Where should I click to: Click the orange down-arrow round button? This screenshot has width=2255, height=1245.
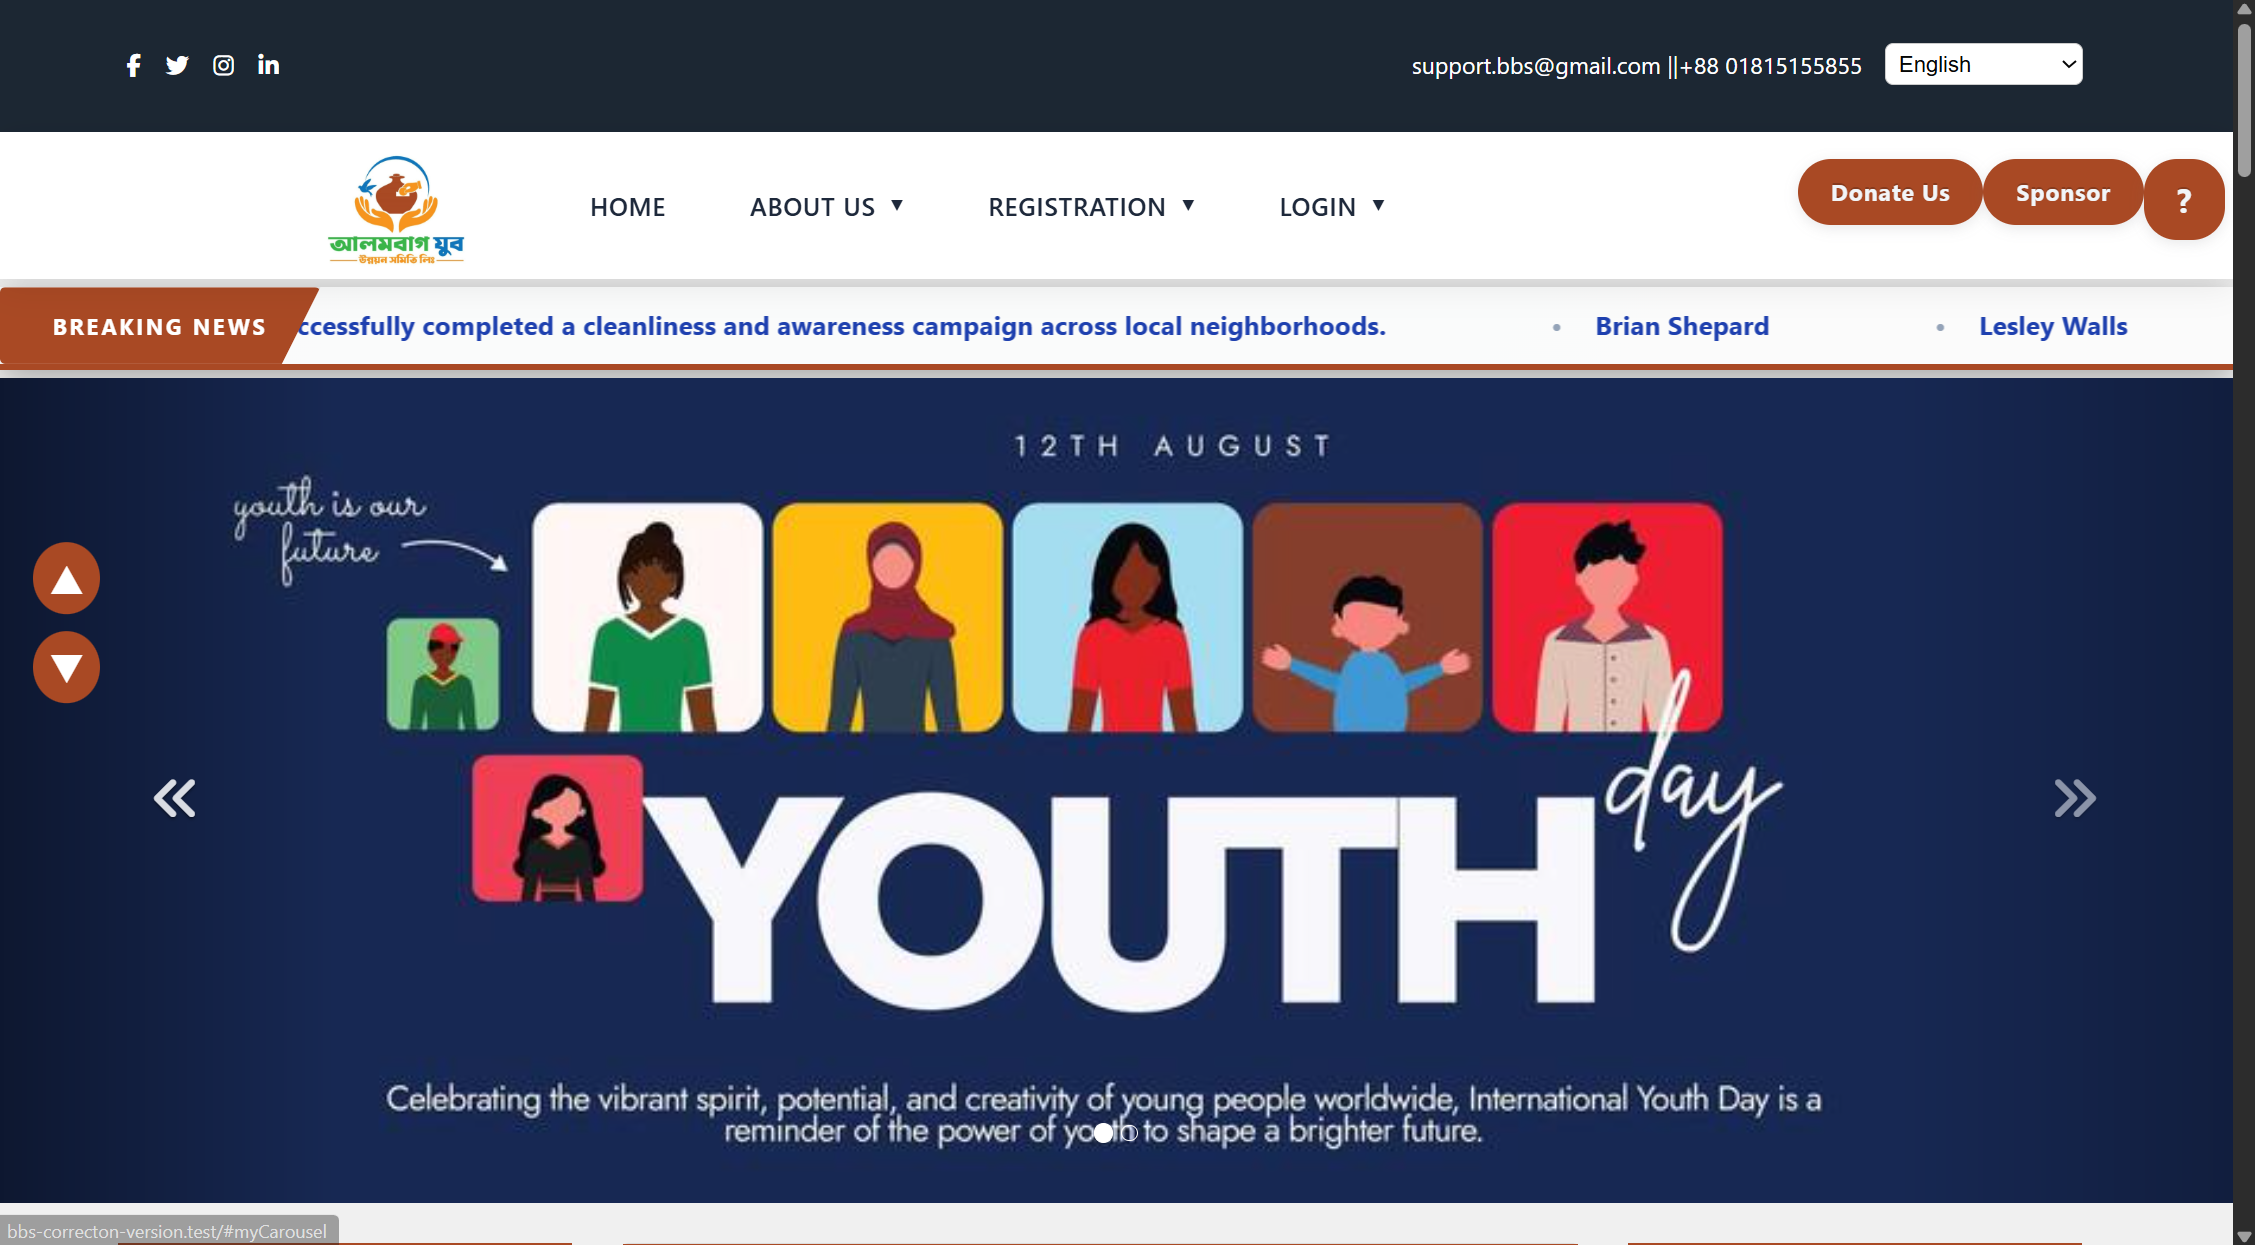pos(66,667)
